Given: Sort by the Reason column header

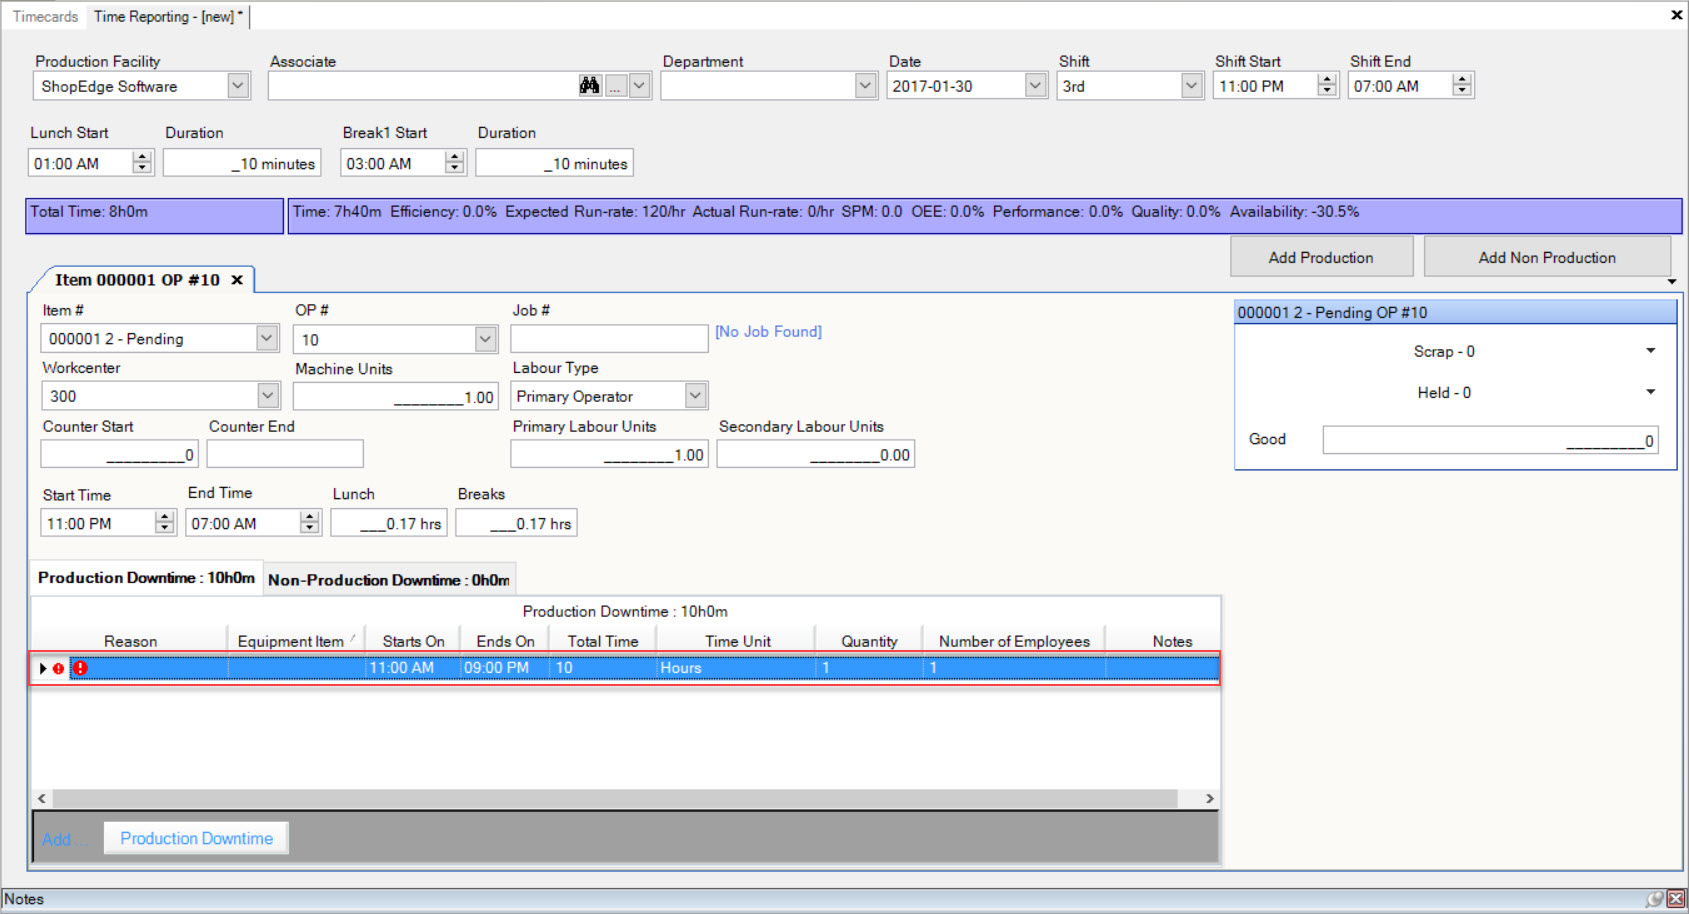Looking at the screenshot, I should 130,641.
